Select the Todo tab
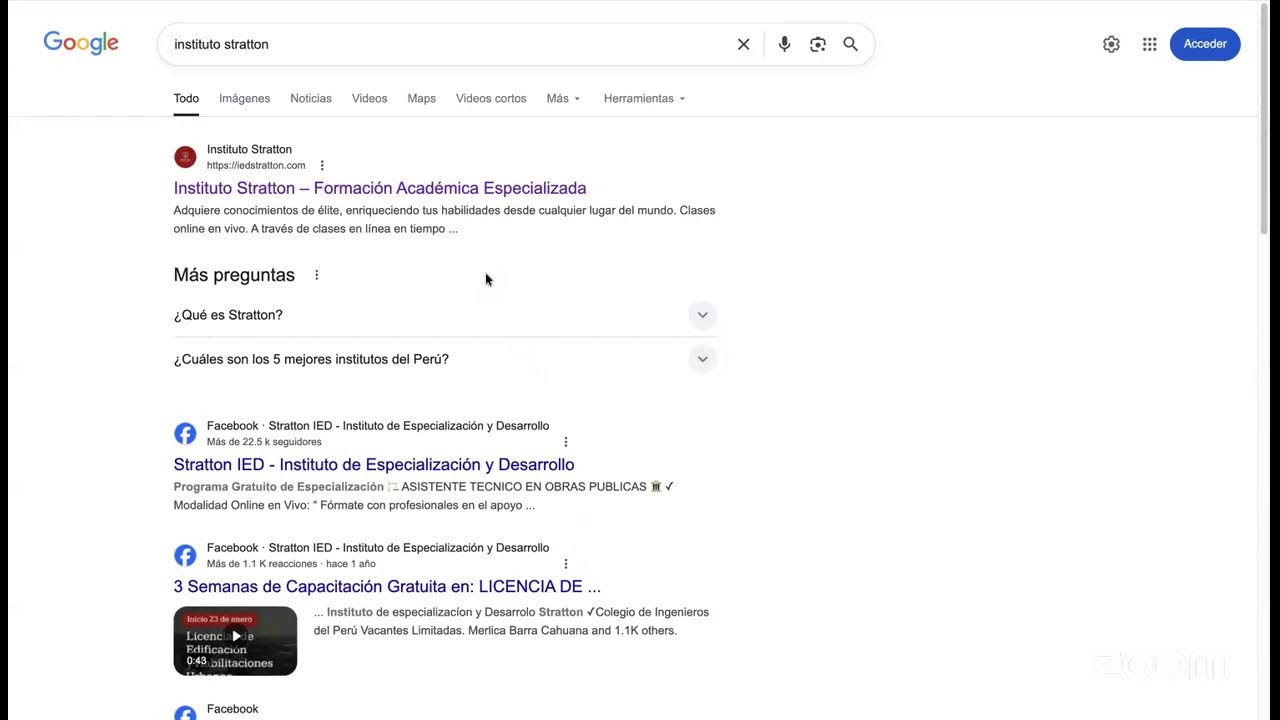This screenshot has height=720, width=1280. coord(186,98)
